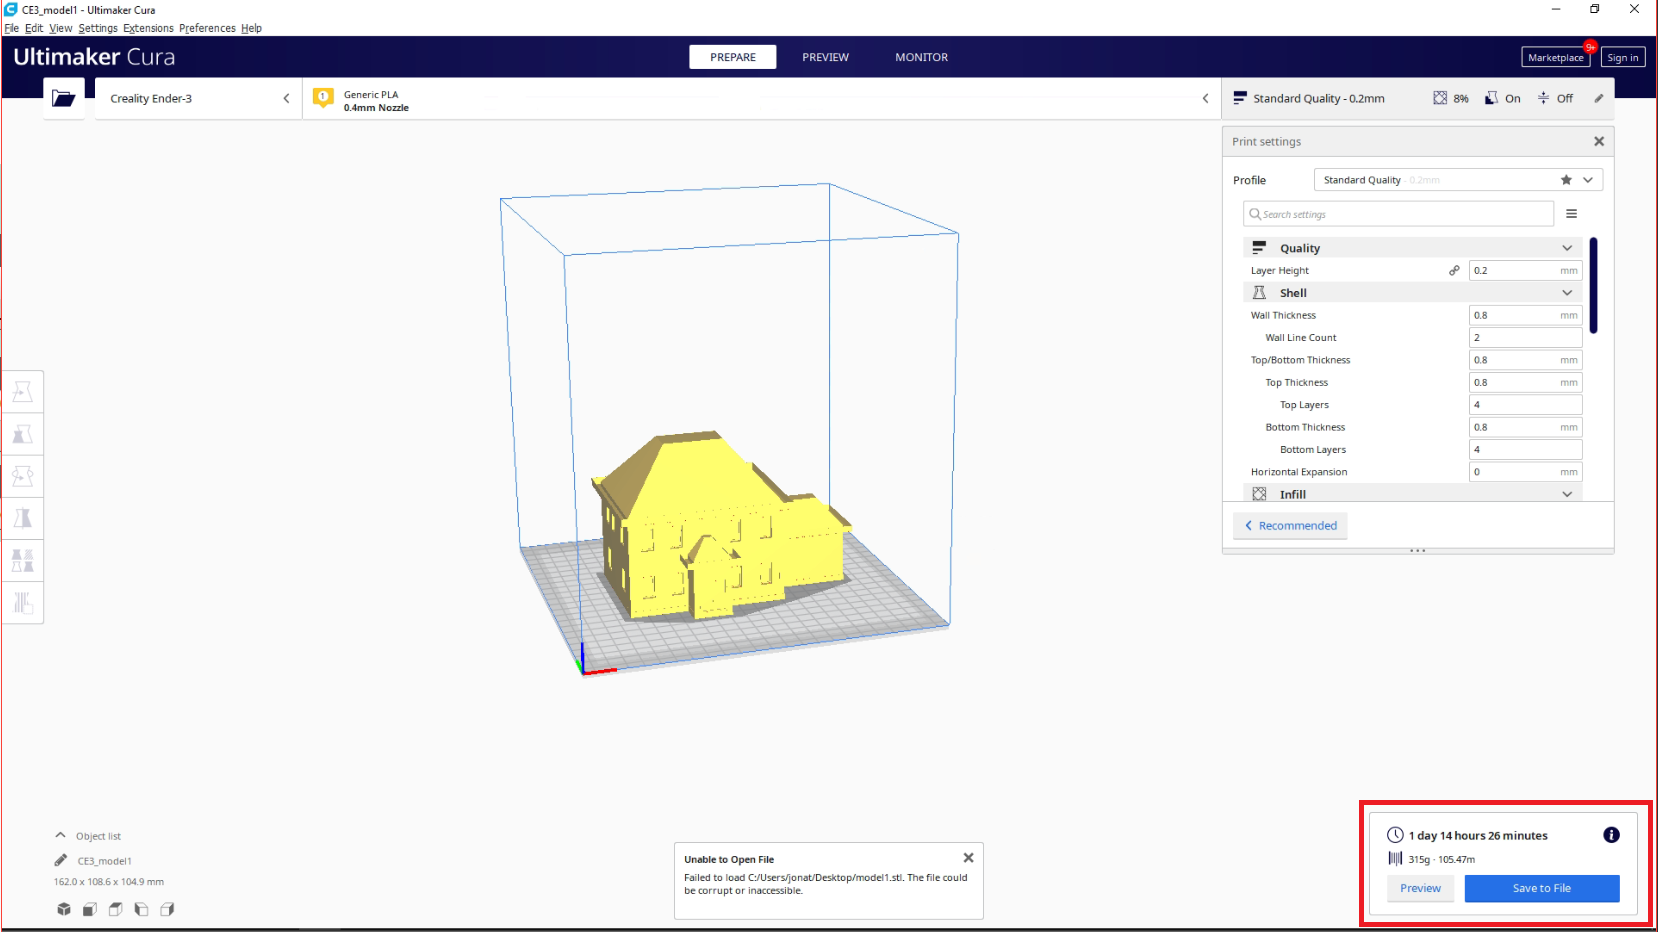Click the link icon beside Layer Height
The width and height of the screenshot is (1658, 932).
click(x=1454, y=270)
